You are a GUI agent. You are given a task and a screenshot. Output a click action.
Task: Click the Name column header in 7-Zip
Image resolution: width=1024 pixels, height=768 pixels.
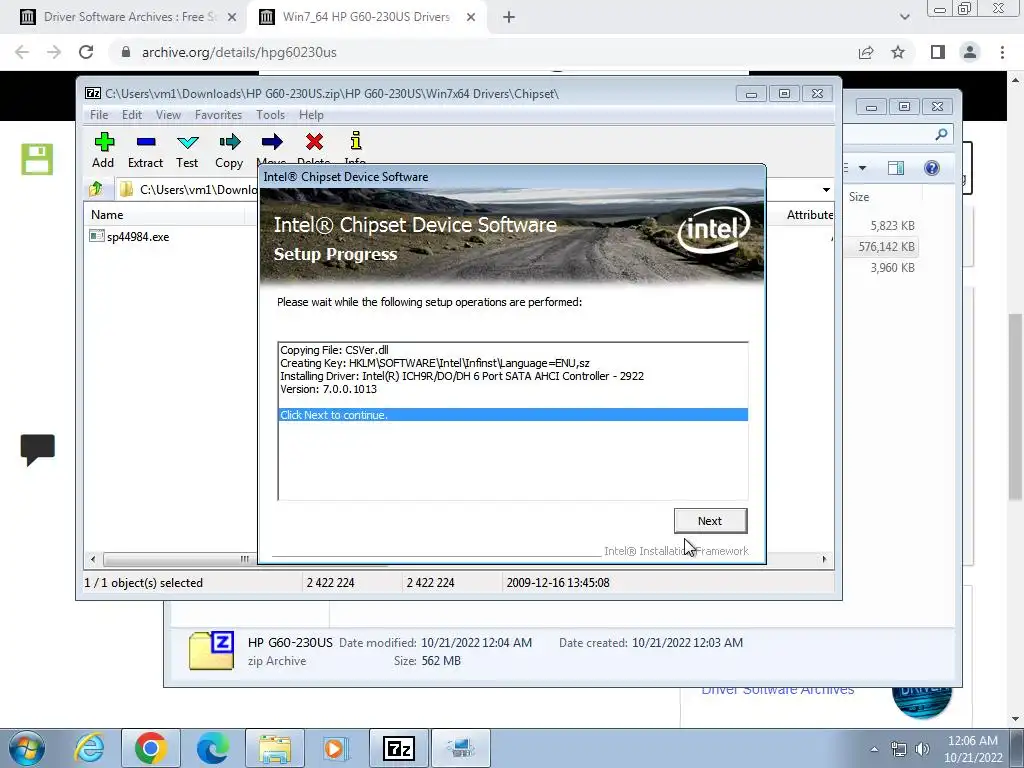(107, 215)
